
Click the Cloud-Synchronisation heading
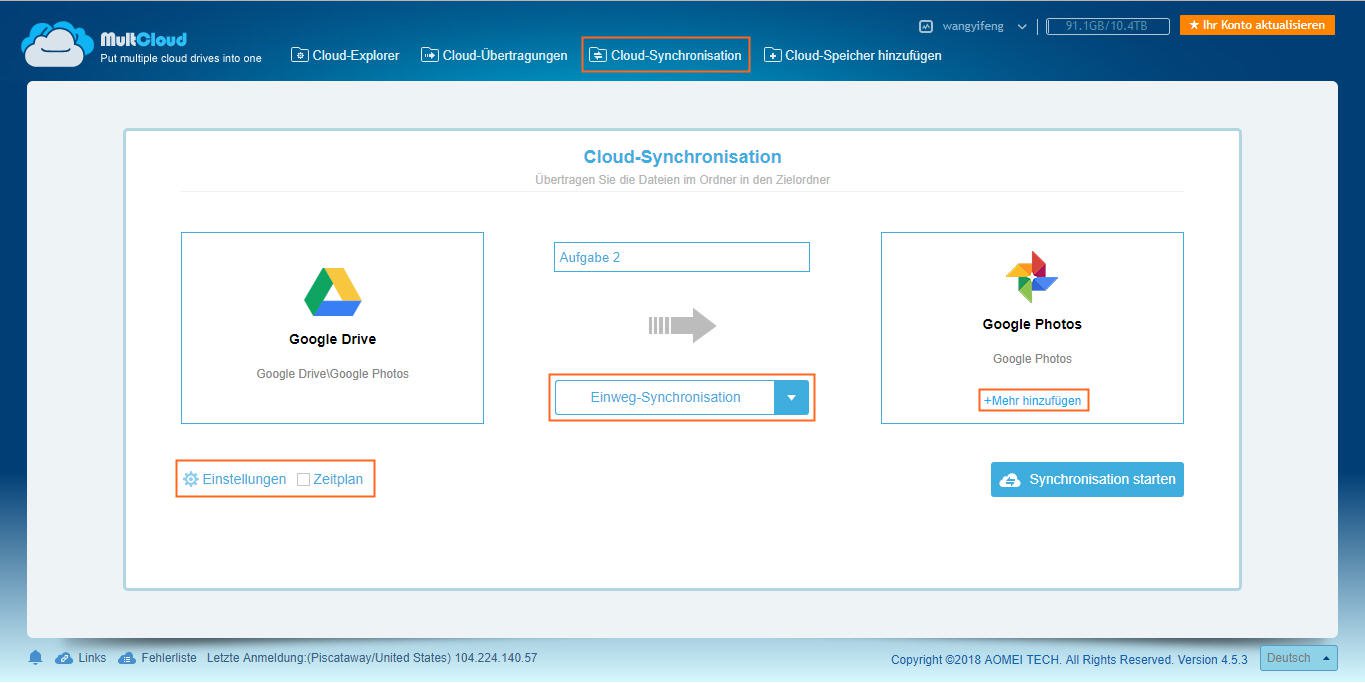tap(682, 157)
